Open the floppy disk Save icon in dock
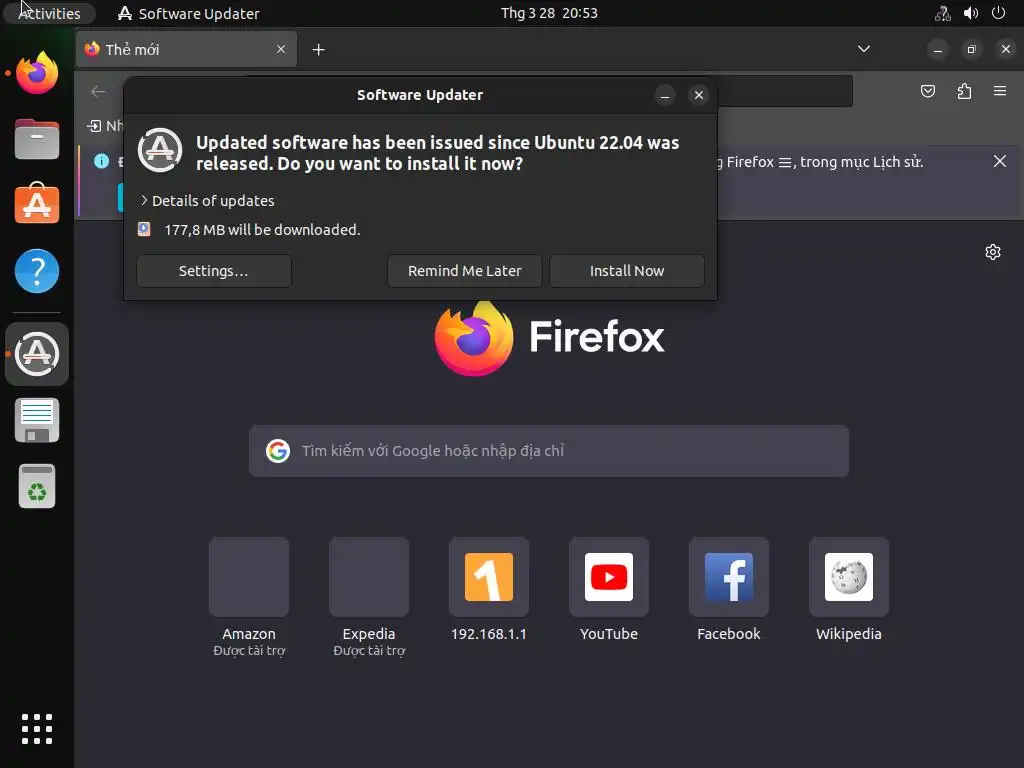This screenshot has height=768, width=1024. [37, 421]
